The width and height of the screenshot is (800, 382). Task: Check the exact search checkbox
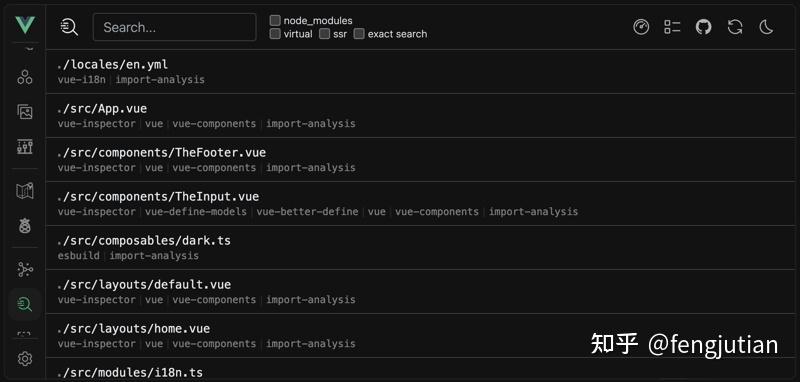[x=359, y=34]
